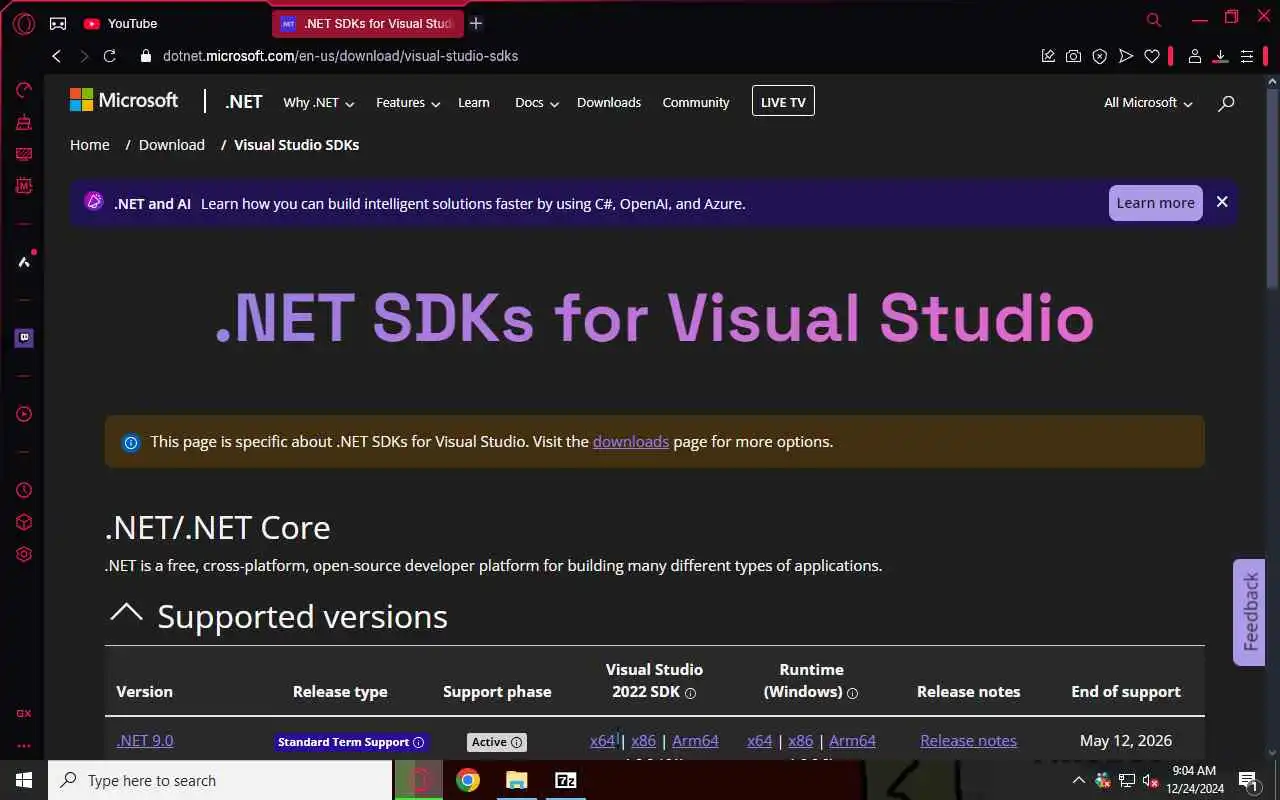
Task: Select the .NET SDKs for Visual Studio tab
Action: click(x=367, y=23)
